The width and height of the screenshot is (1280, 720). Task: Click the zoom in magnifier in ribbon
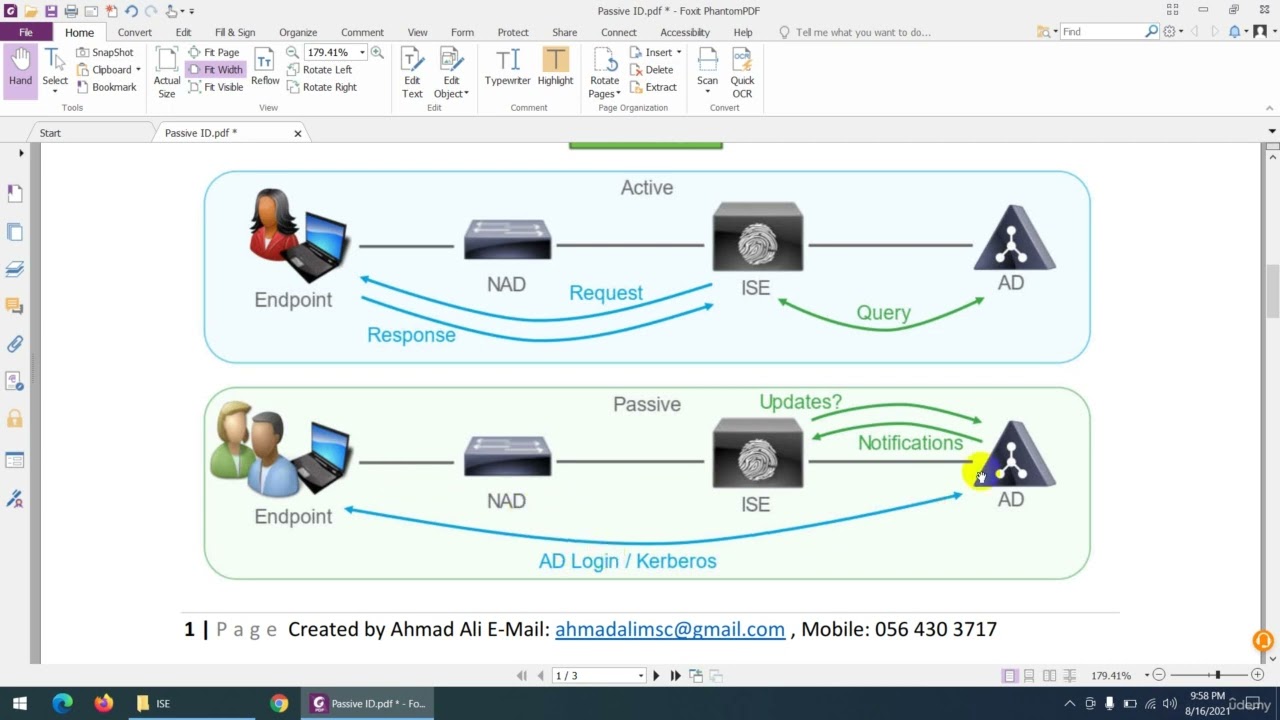[x=377, y=52]
